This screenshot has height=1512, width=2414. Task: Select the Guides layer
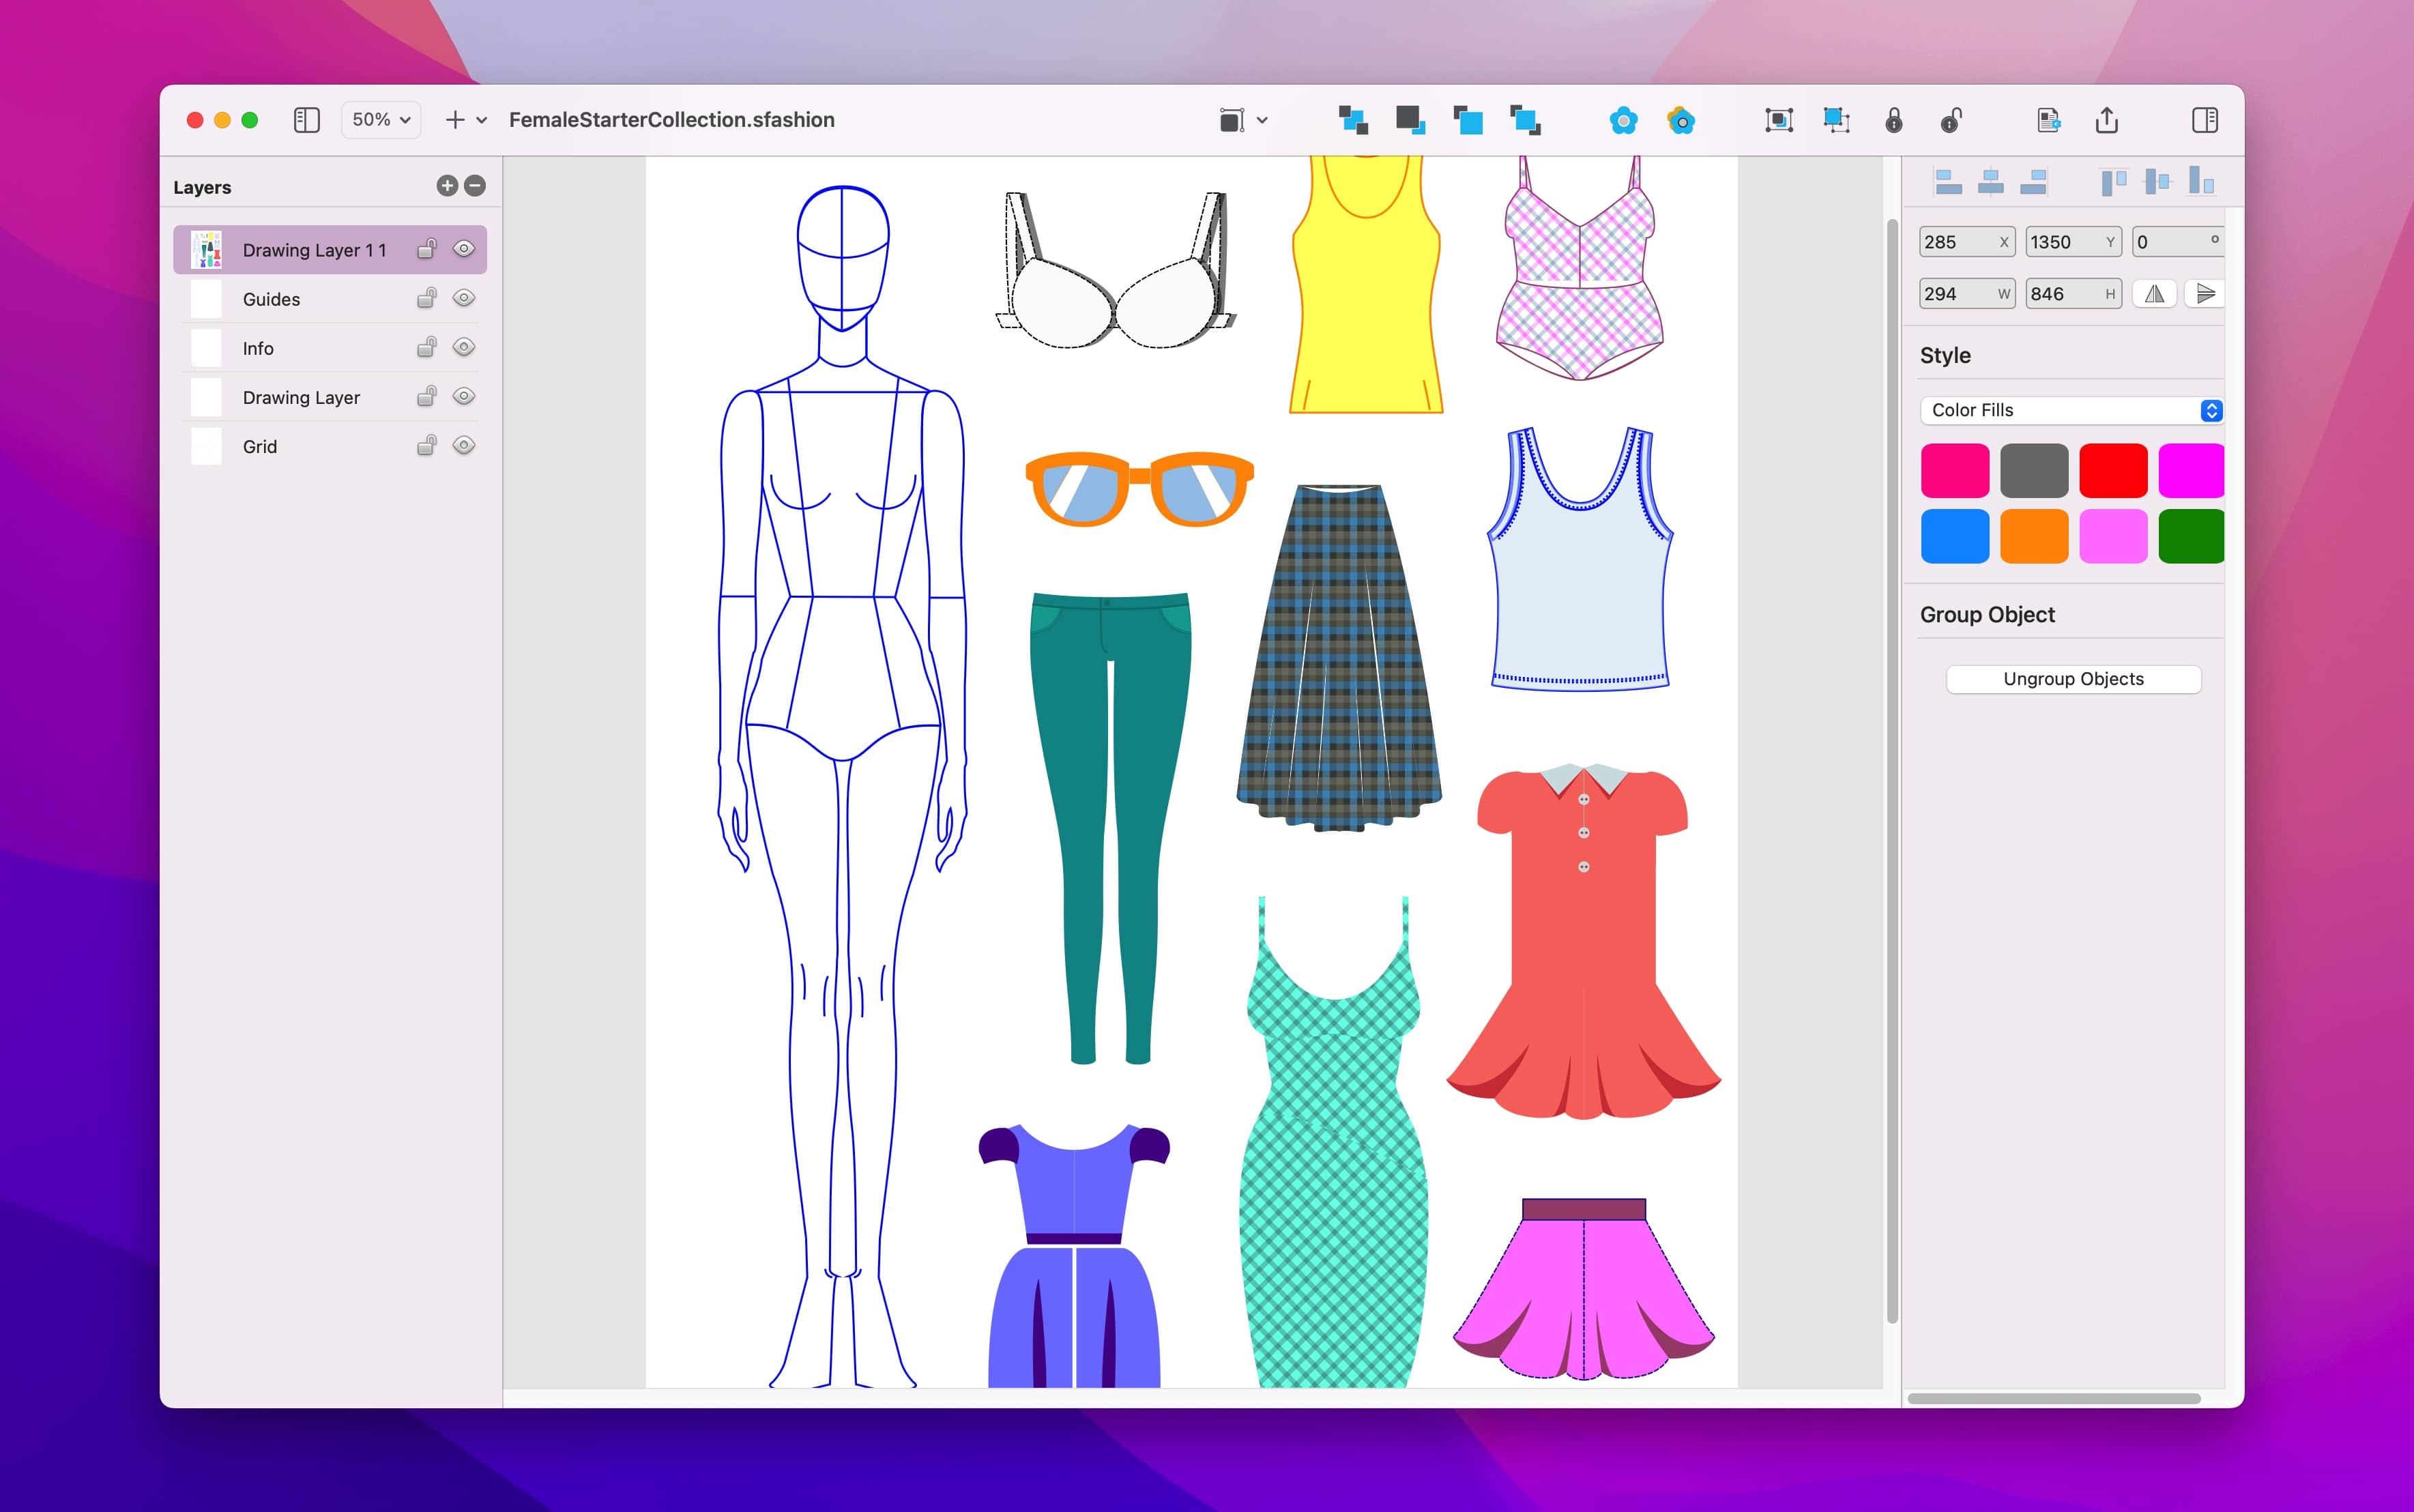(x=330, y=299)
